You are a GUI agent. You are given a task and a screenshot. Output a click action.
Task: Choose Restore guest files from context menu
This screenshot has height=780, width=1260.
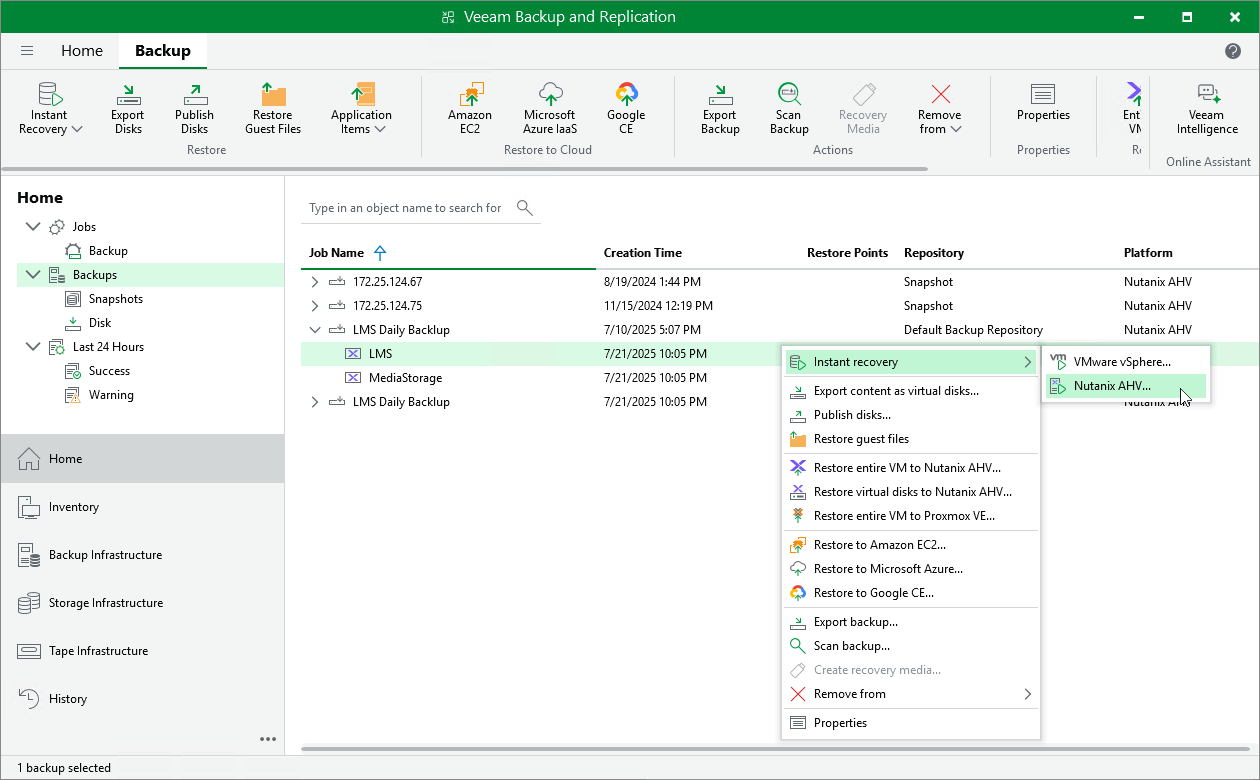click(861, 439)
